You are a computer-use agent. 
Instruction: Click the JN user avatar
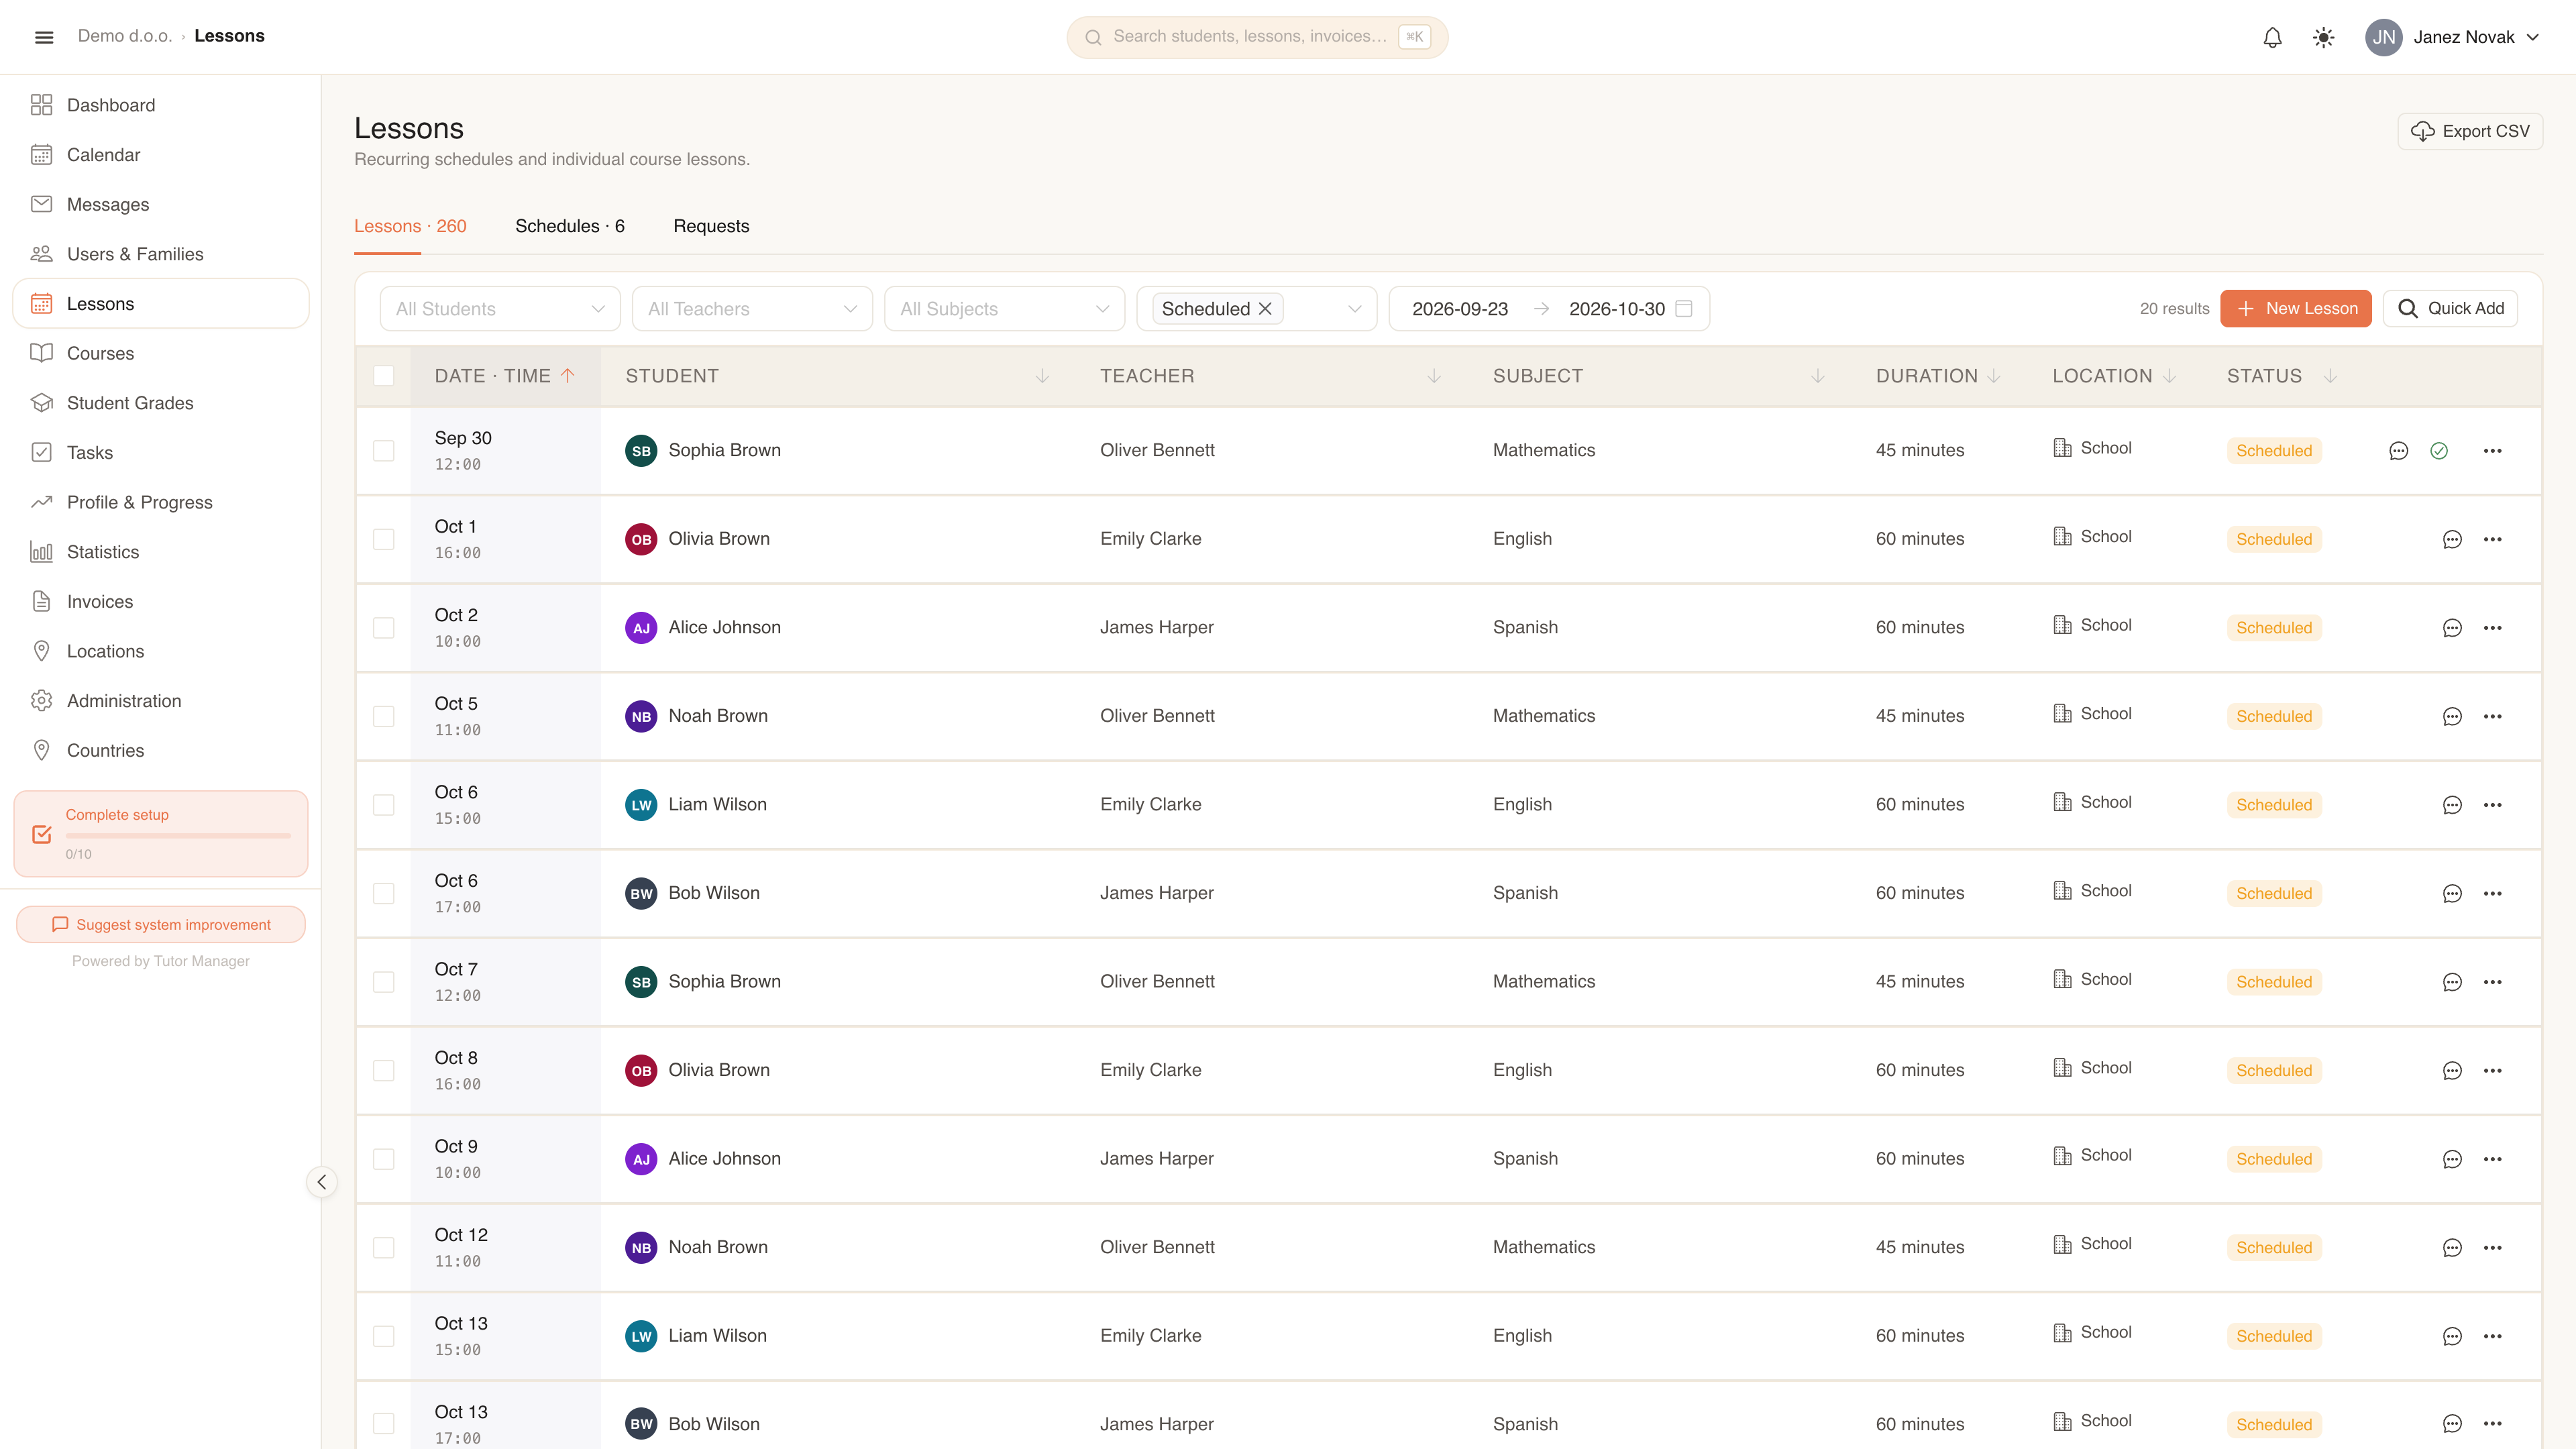tap(2384, 37)
